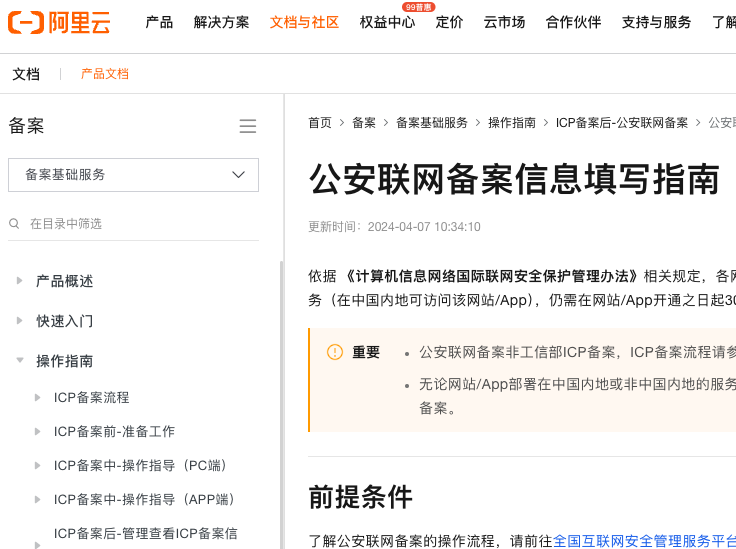Open the 文档与社区 menu
Screen dimensions: 736x549
[x=304, y=22]
